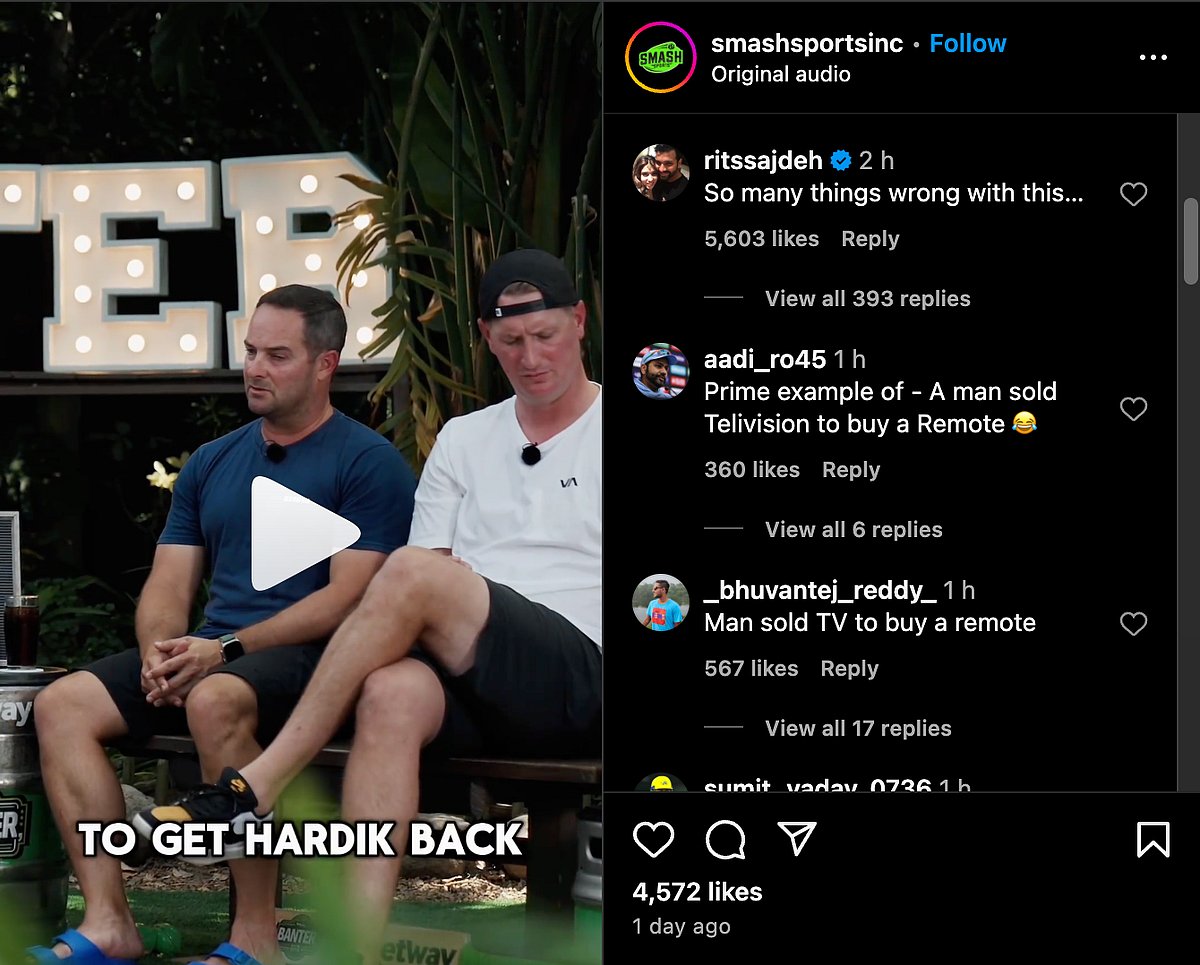Open comment bubble icon below comments
The image size is (1200, 965).
click(725, 840)
